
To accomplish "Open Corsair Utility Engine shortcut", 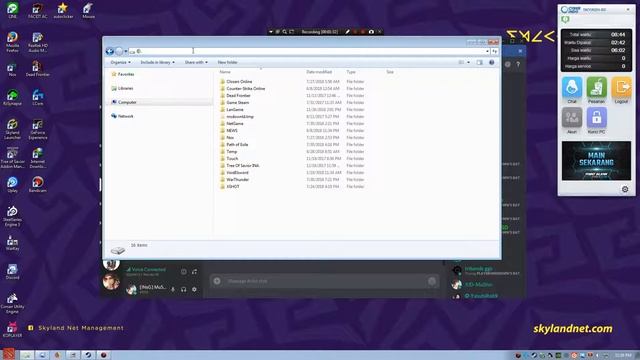I will coord(12,303).
